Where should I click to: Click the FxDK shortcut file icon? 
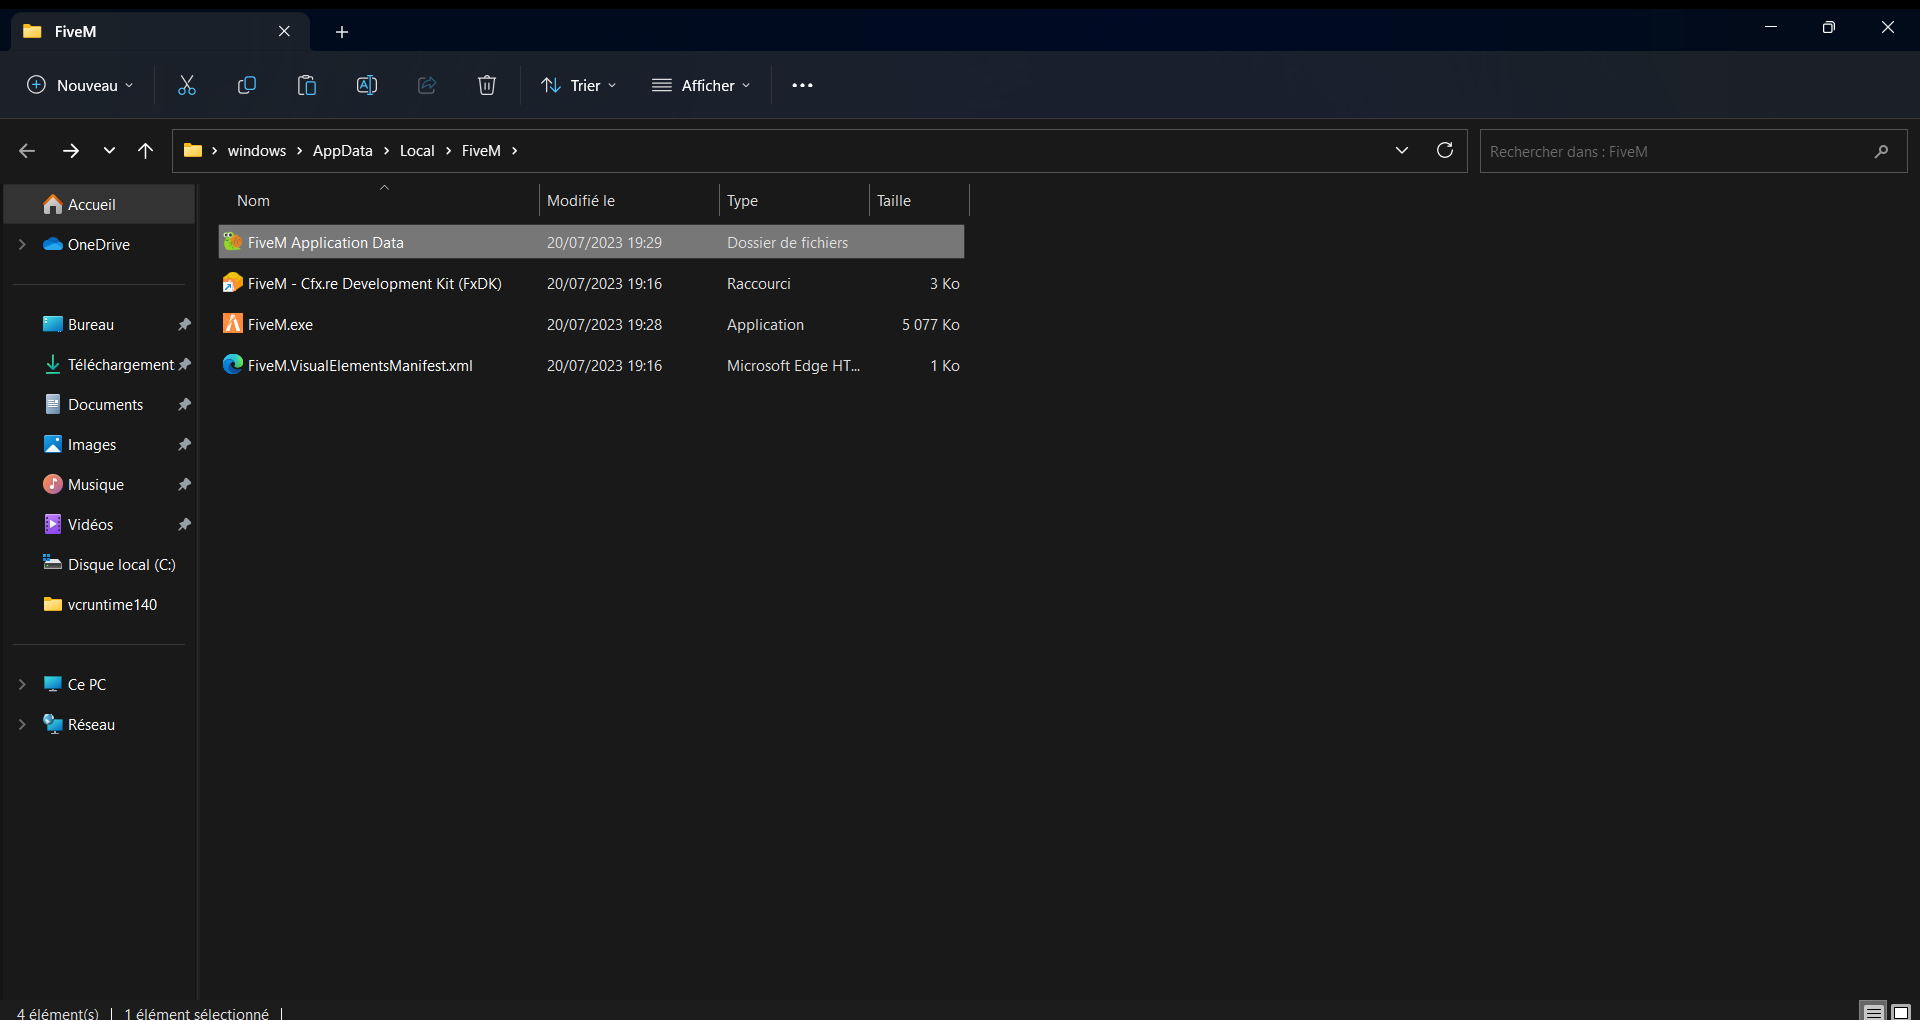[x=233, y=283]
